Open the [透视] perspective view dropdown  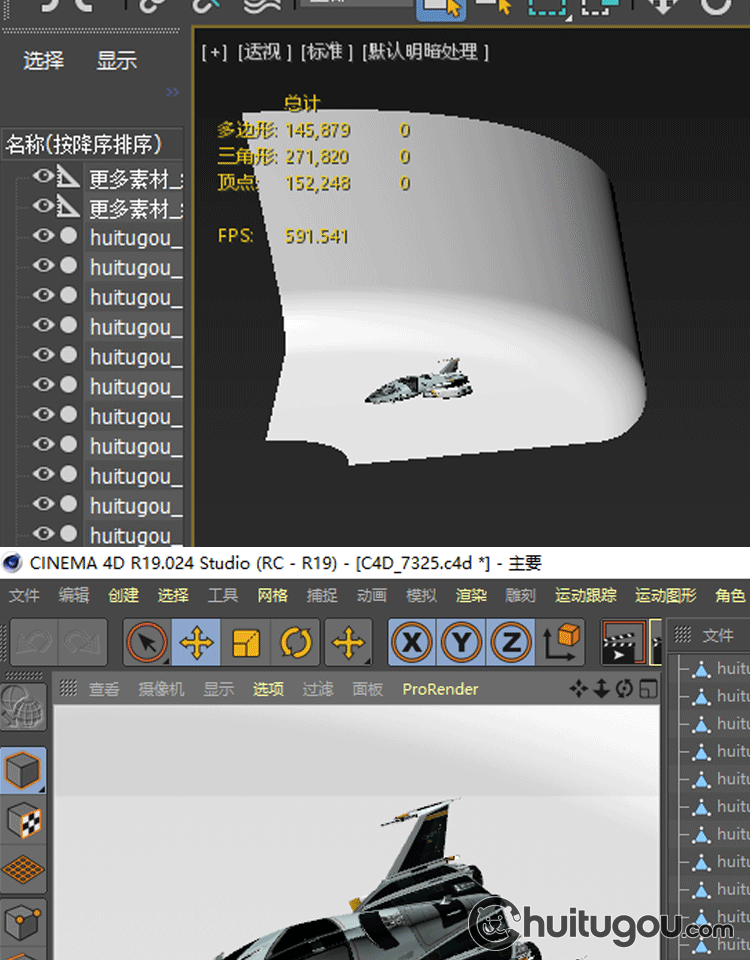tap(264, 53)
